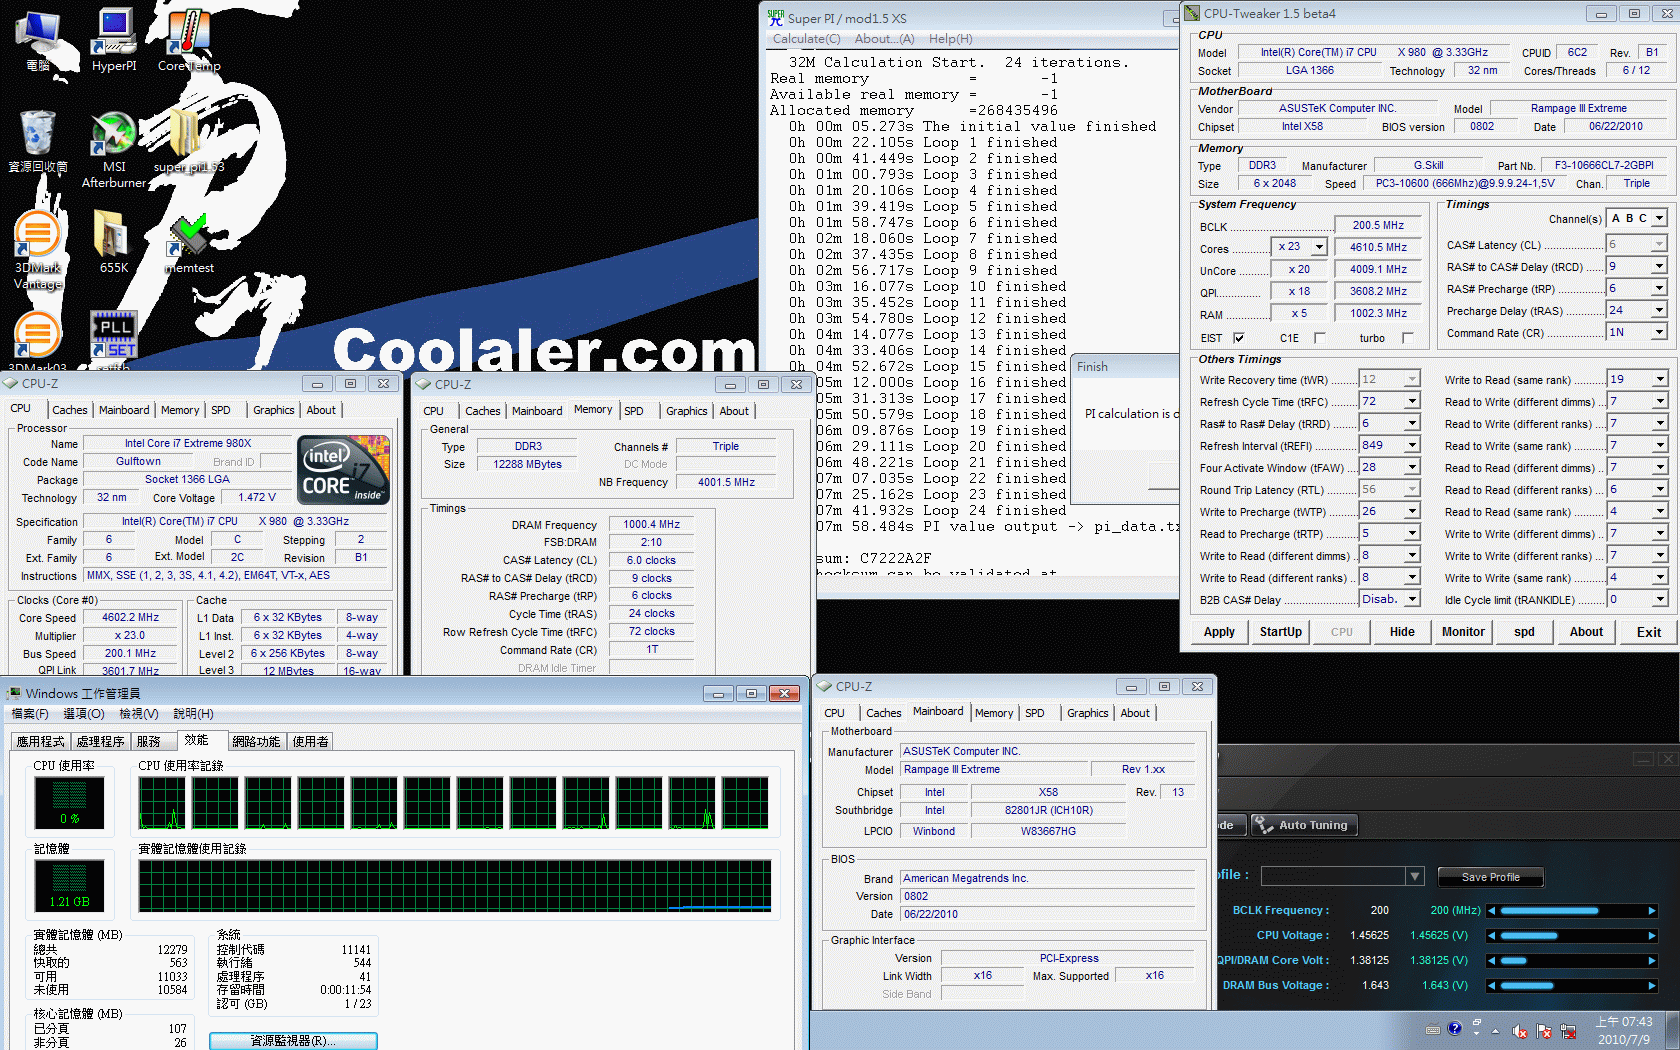Click the volume muted tray icon
The image size is (1680, 1050).
click(1519, 1031)
